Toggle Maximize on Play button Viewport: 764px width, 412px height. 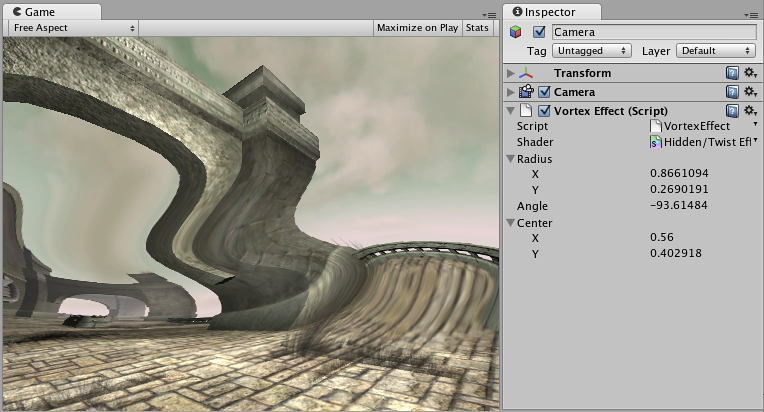pyautogui.click(x=418, y=28)
